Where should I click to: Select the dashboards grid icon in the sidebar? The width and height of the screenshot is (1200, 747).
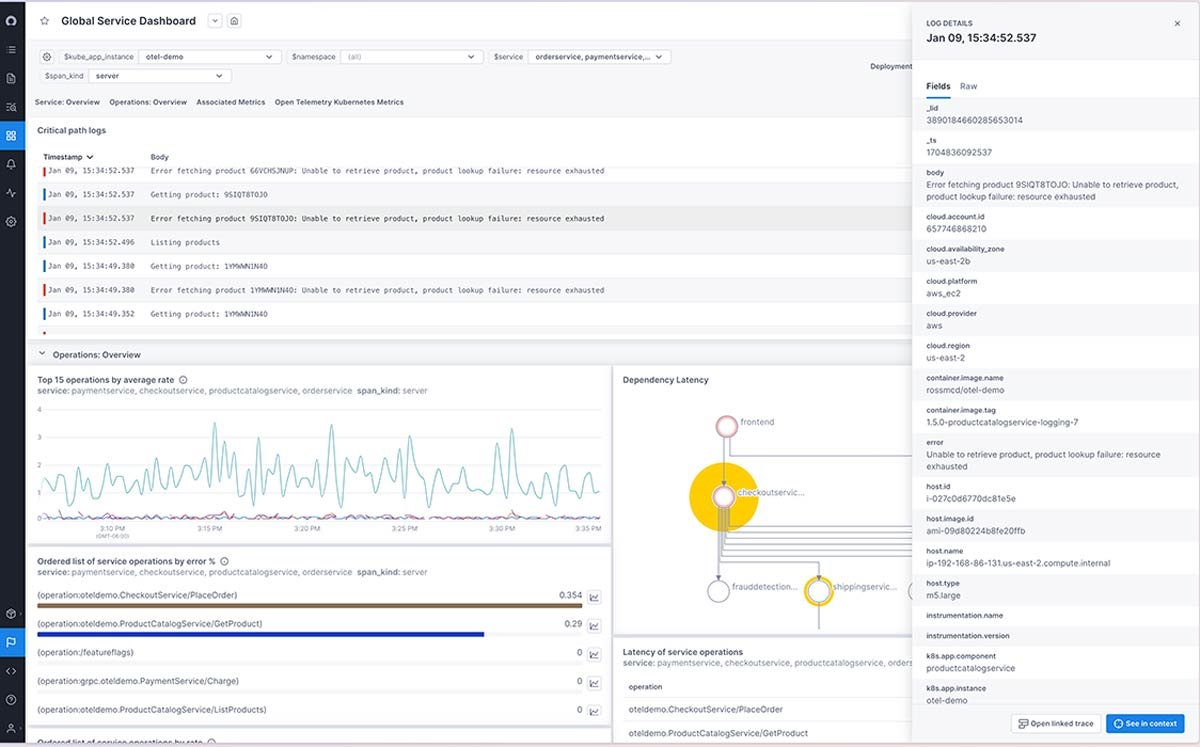pos(12,135)
